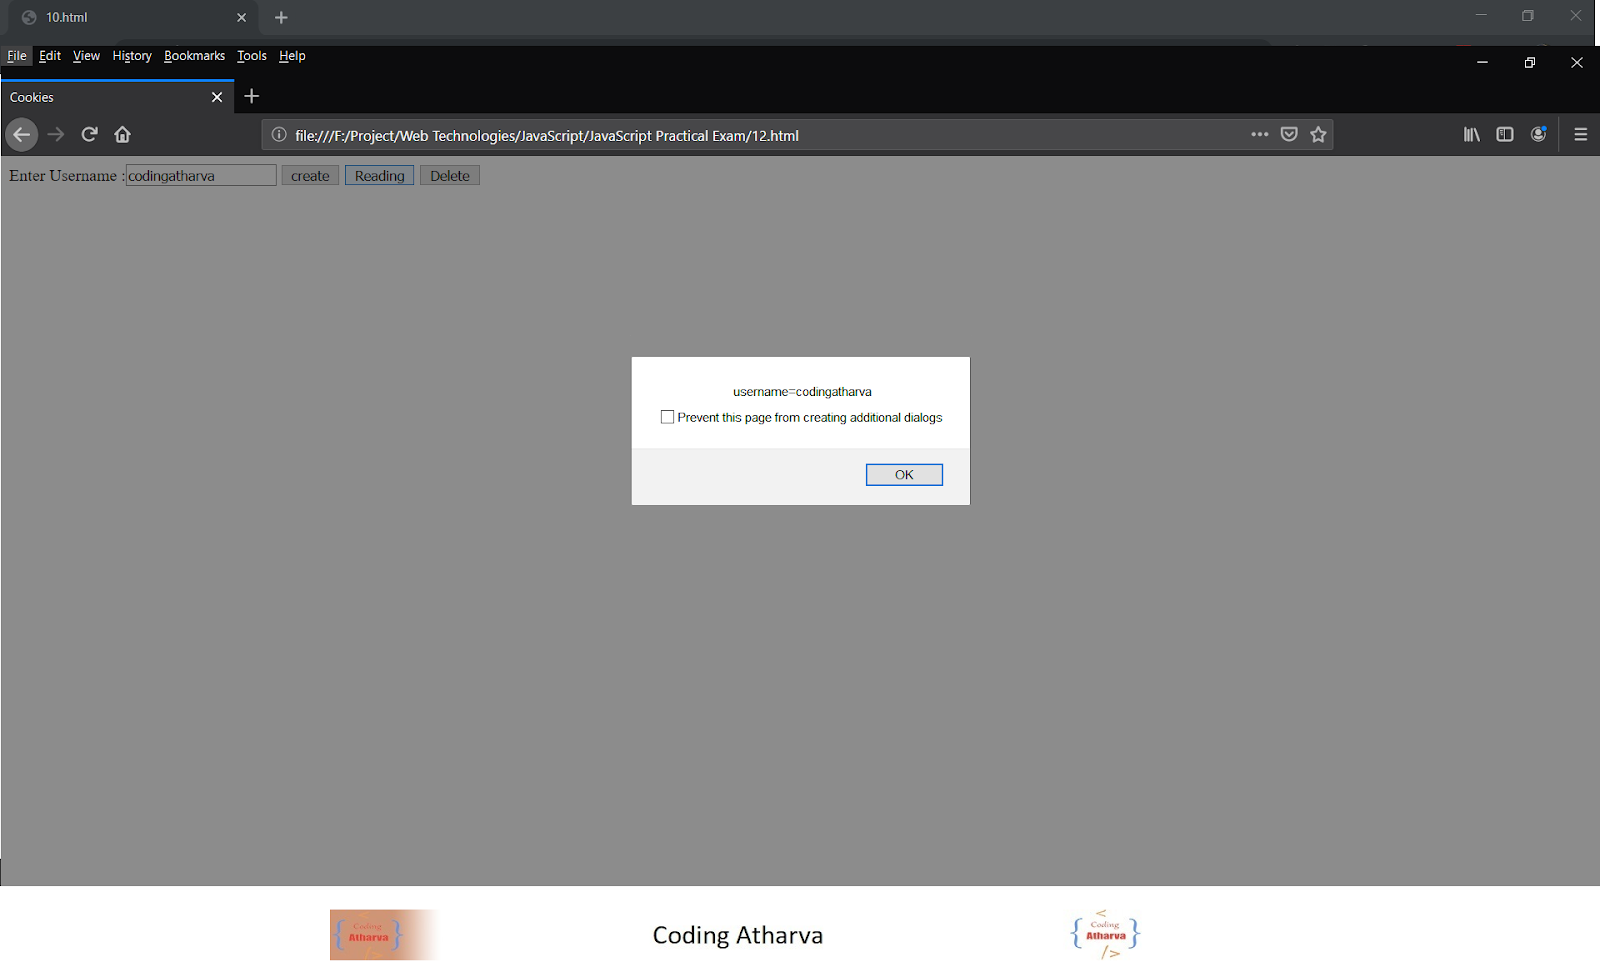Click the back navigation arrow
The width and height of the screenshot is (1600, 962).
point(21,134)
